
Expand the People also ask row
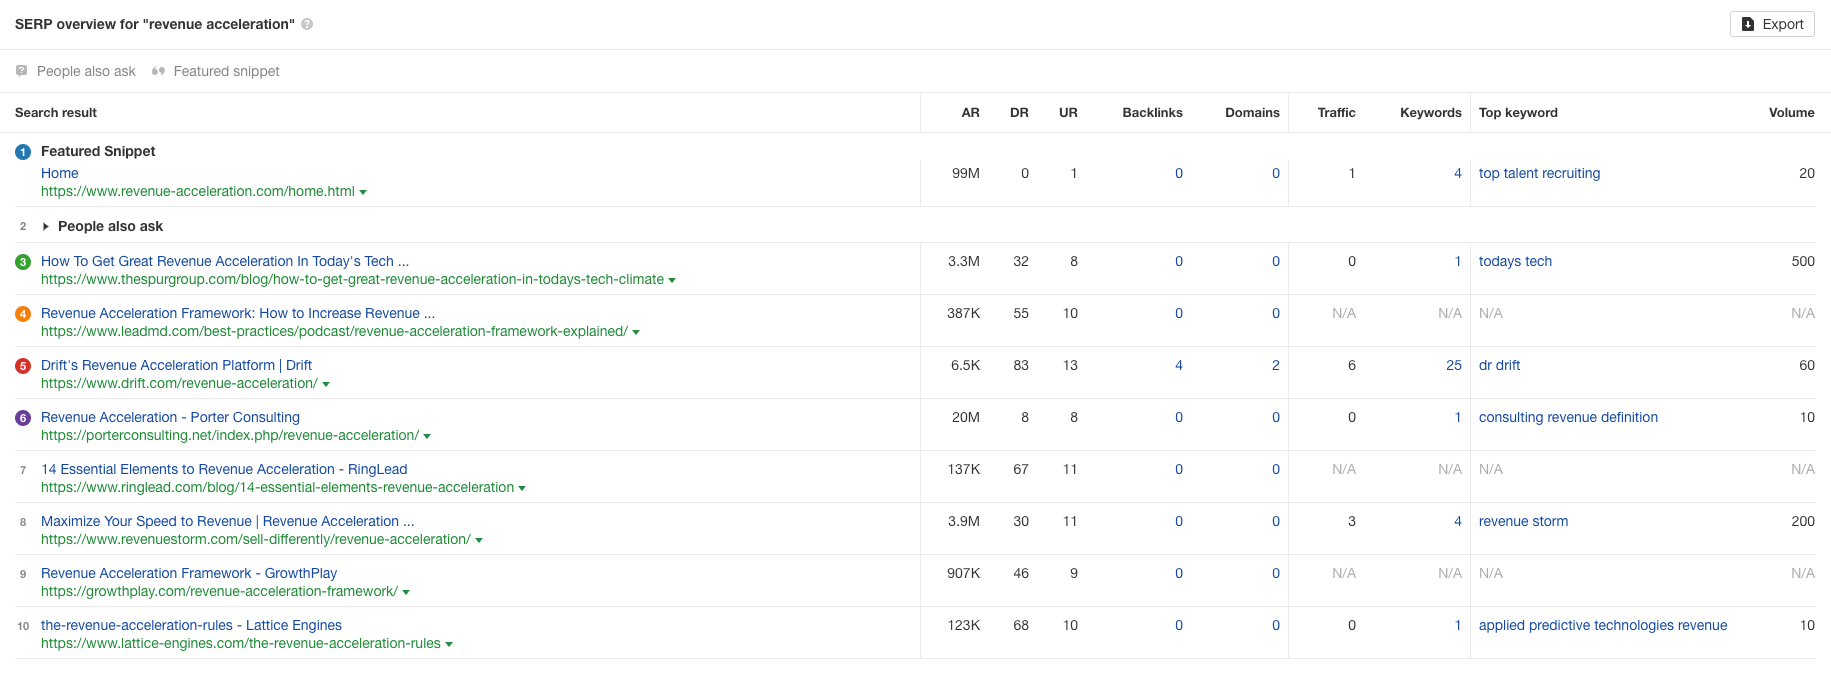point(45,226)
